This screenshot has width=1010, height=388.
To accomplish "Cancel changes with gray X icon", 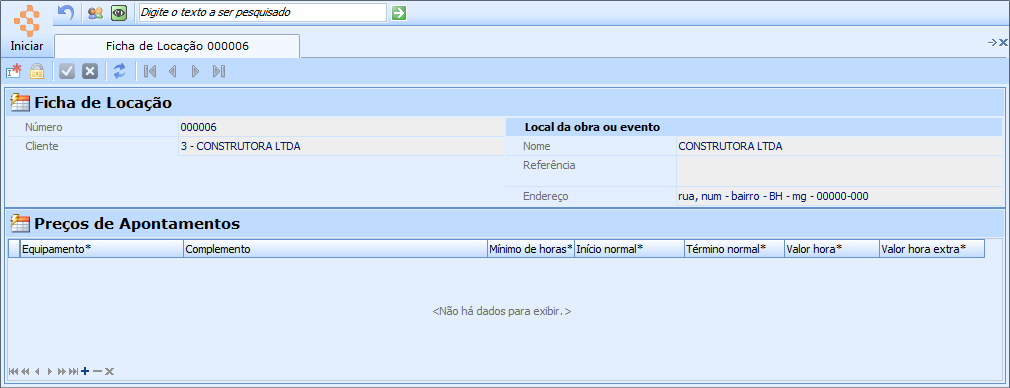I will tap(90, 71).
